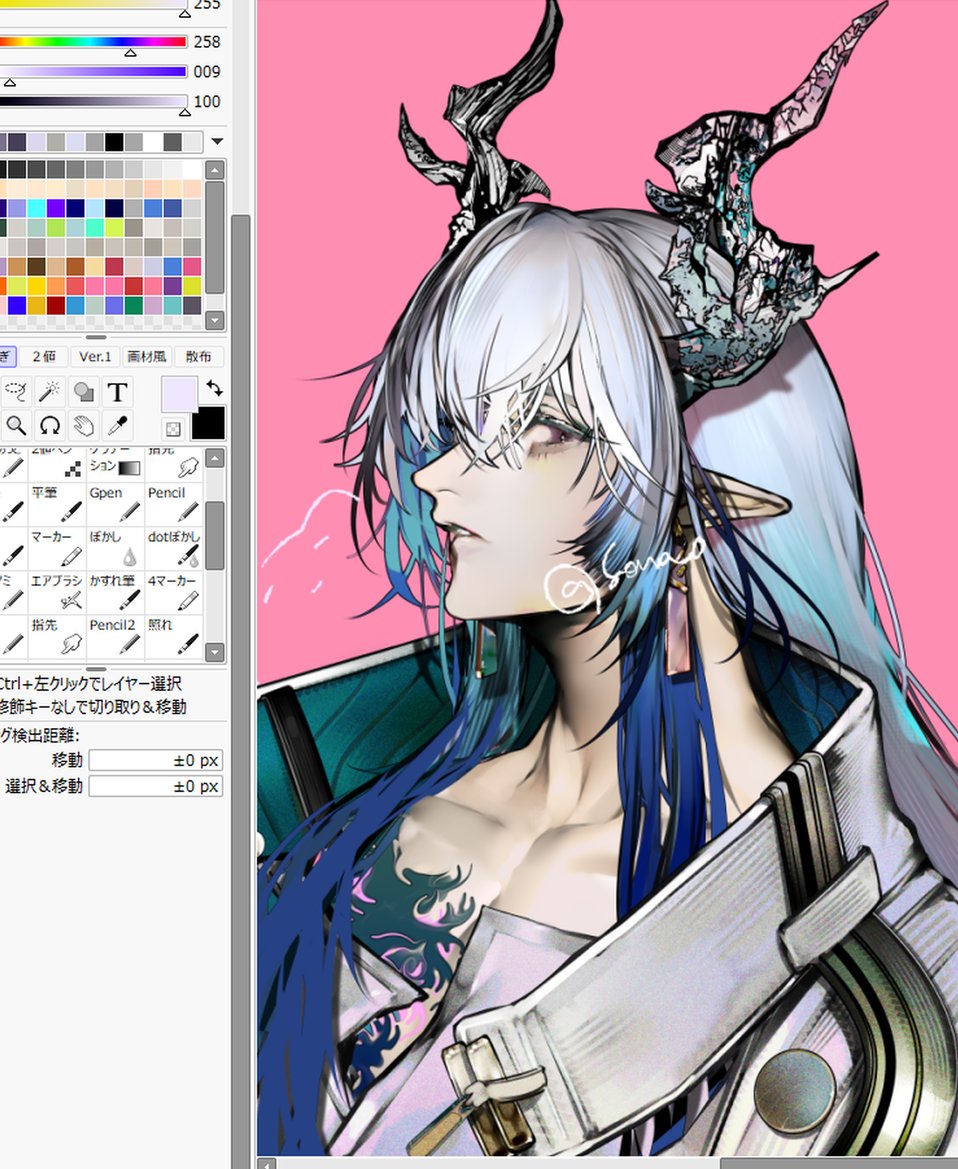Click the black-to-white brightness slider

(92, 101)
